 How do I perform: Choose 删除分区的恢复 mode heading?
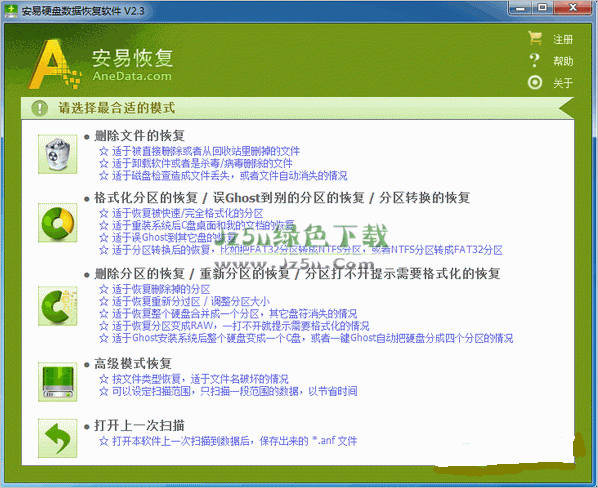pos(139,274)
